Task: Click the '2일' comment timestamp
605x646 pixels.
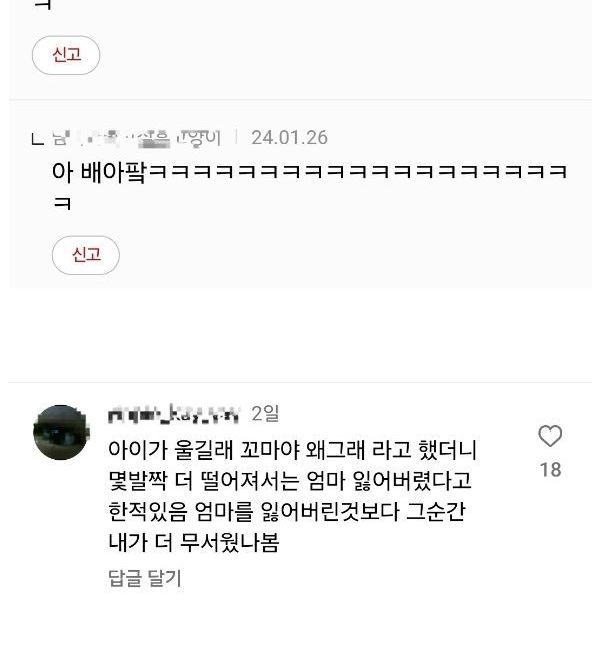Action: point(265,413)
